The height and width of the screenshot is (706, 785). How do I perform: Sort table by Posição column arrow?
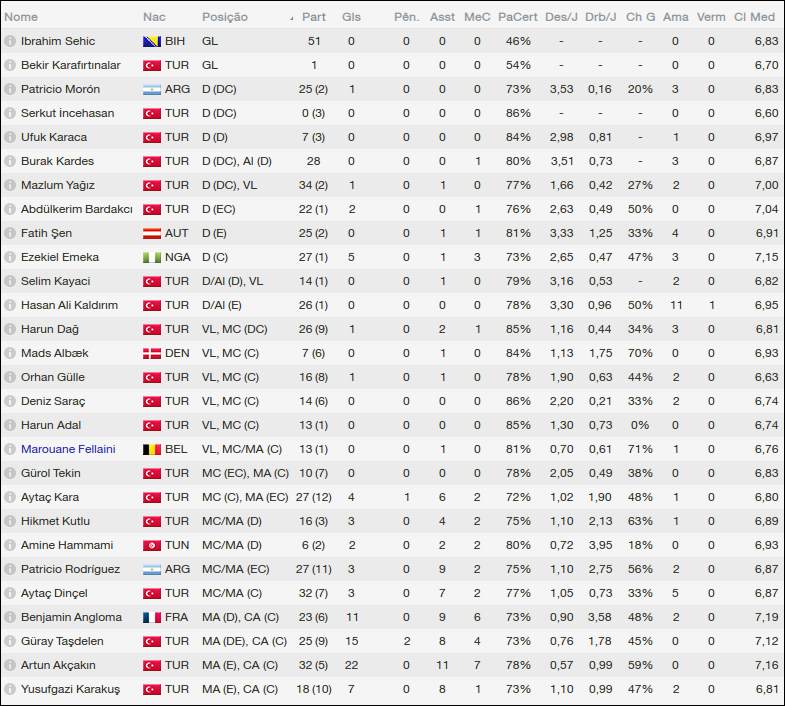tap(291, 18)
